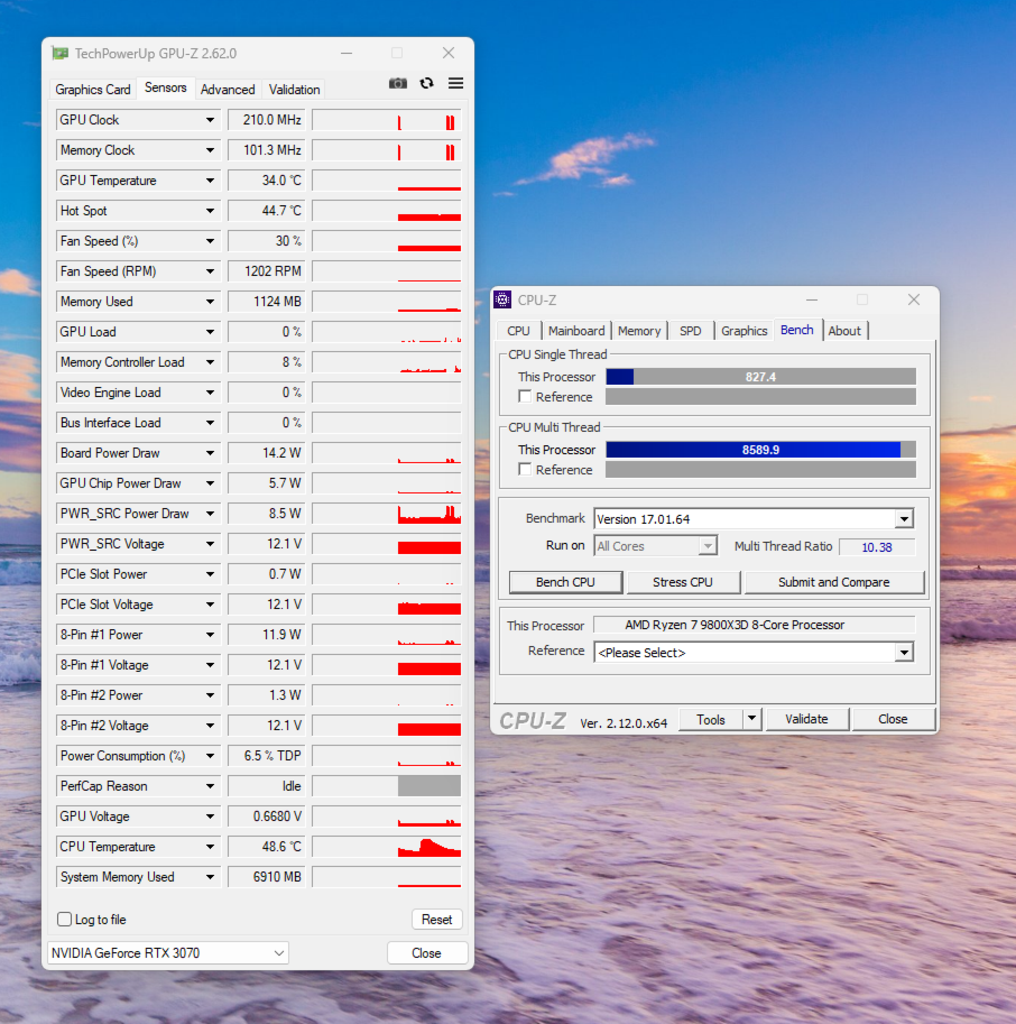Click the Tools button in CPU-Z
This screenshot has width=1016, height=1024.
[710, 719]
